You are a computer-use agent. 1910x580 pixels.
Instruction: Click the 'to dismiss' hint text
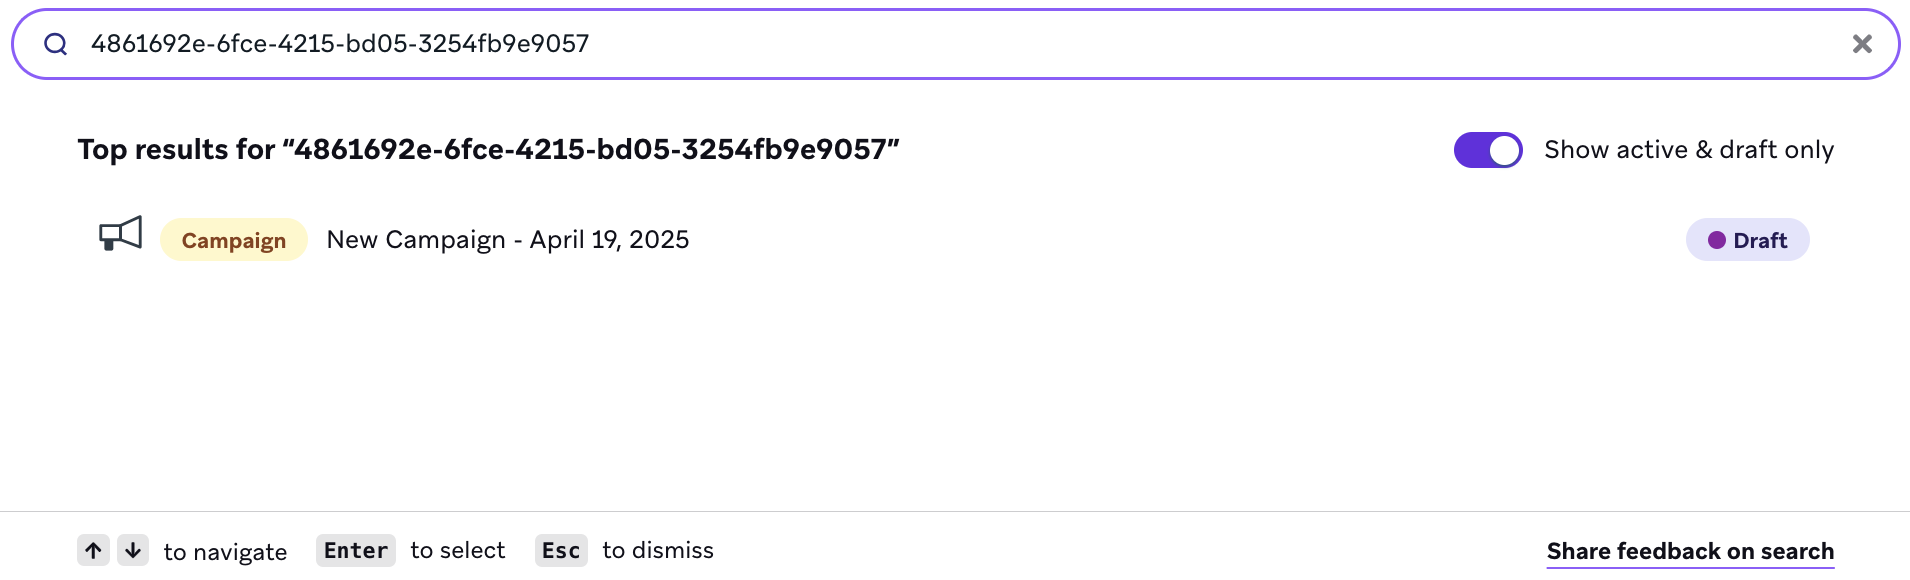658,550
